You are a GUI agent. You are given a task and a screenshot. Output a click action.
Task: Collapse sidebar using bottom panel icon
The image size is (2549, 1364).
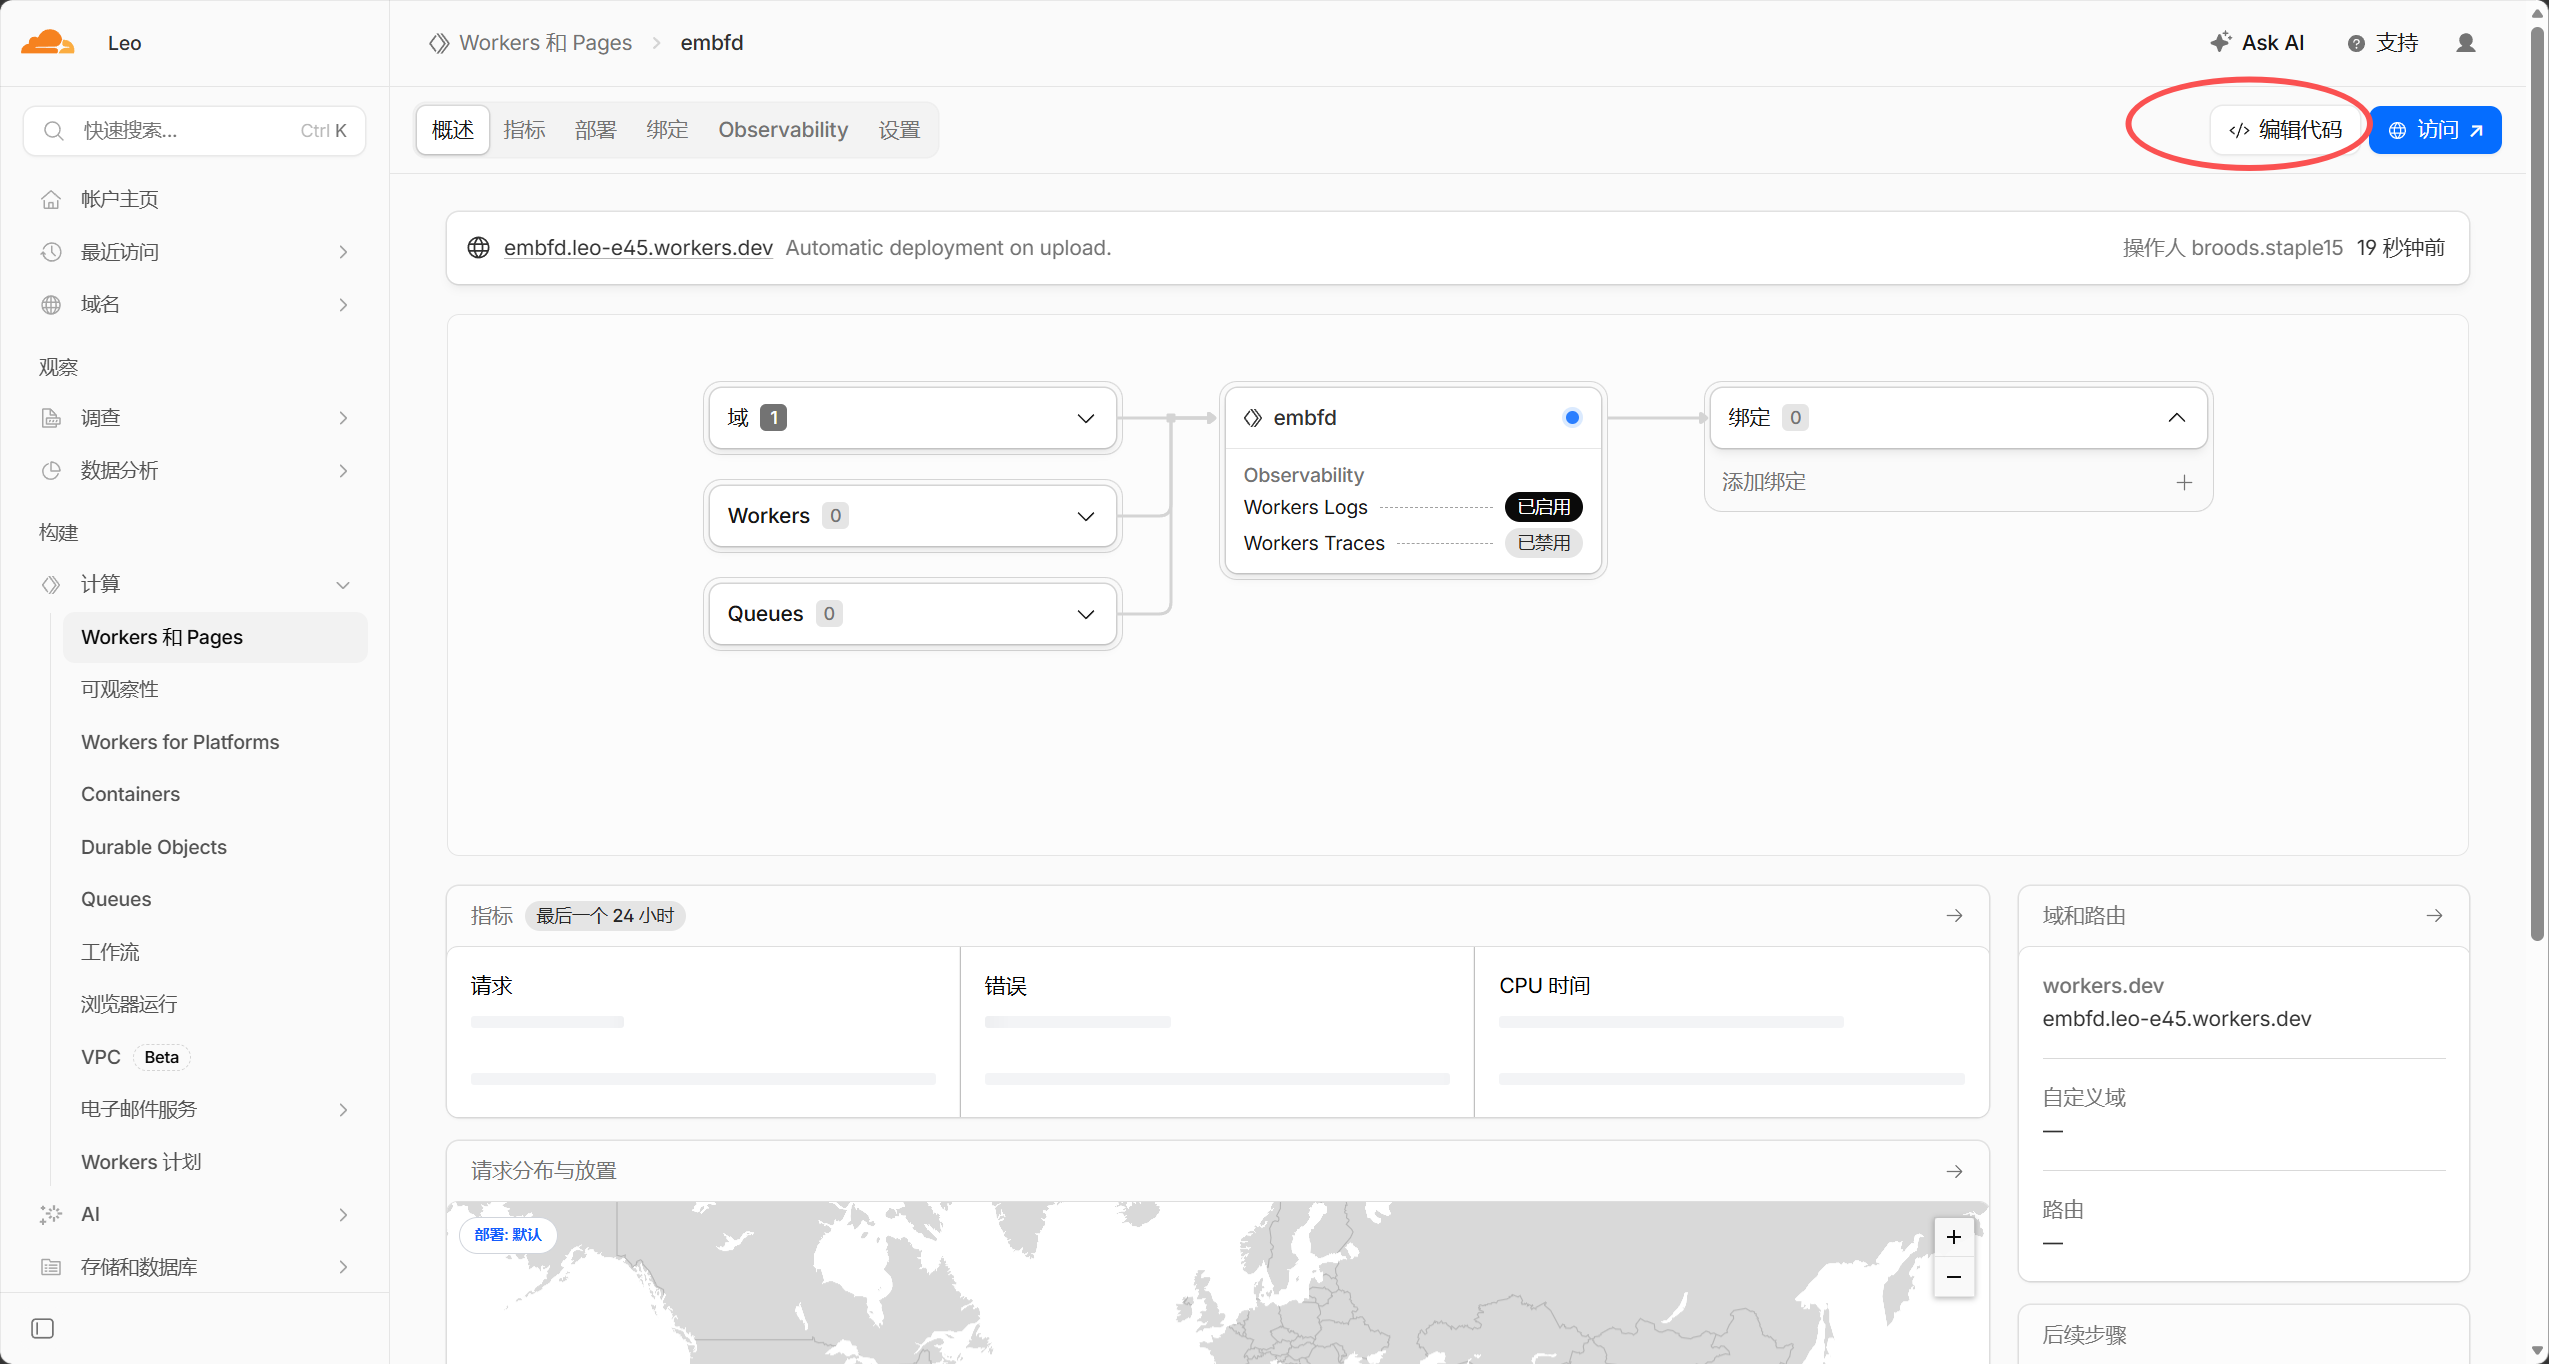click(x=42, y=1328)
